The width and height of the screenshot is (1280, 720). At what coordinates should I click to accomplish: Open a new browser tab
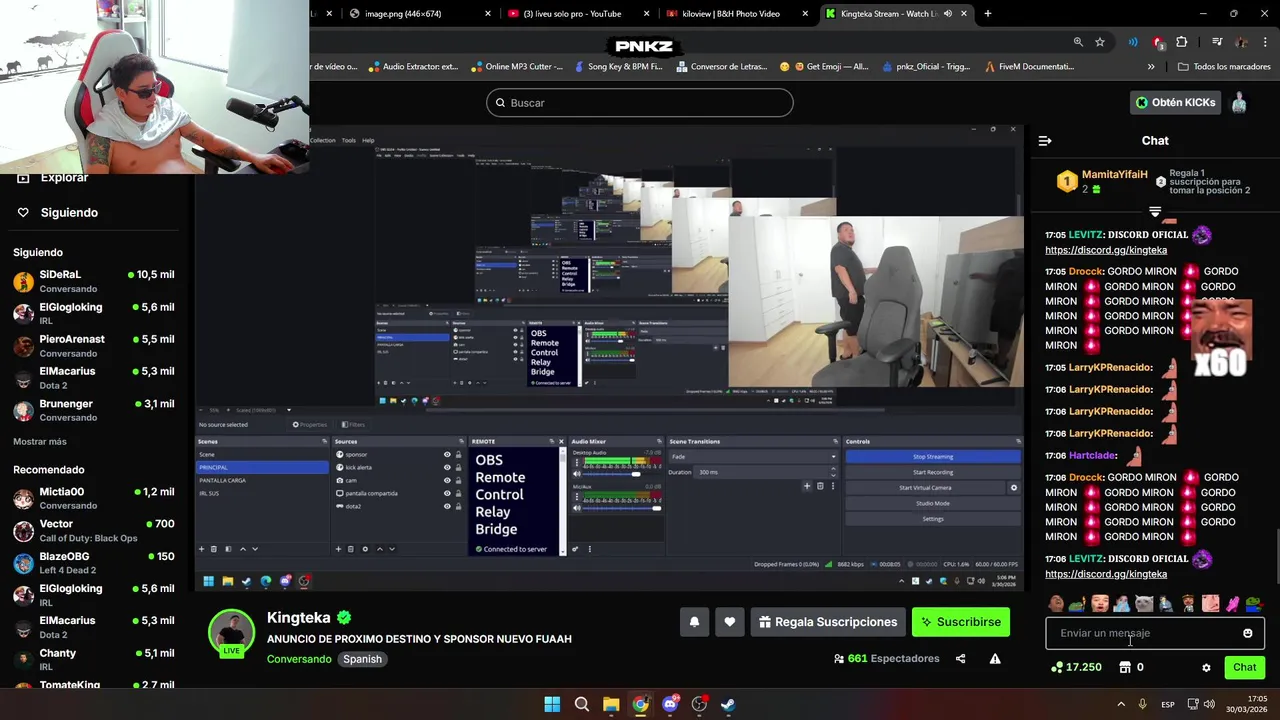988,13
